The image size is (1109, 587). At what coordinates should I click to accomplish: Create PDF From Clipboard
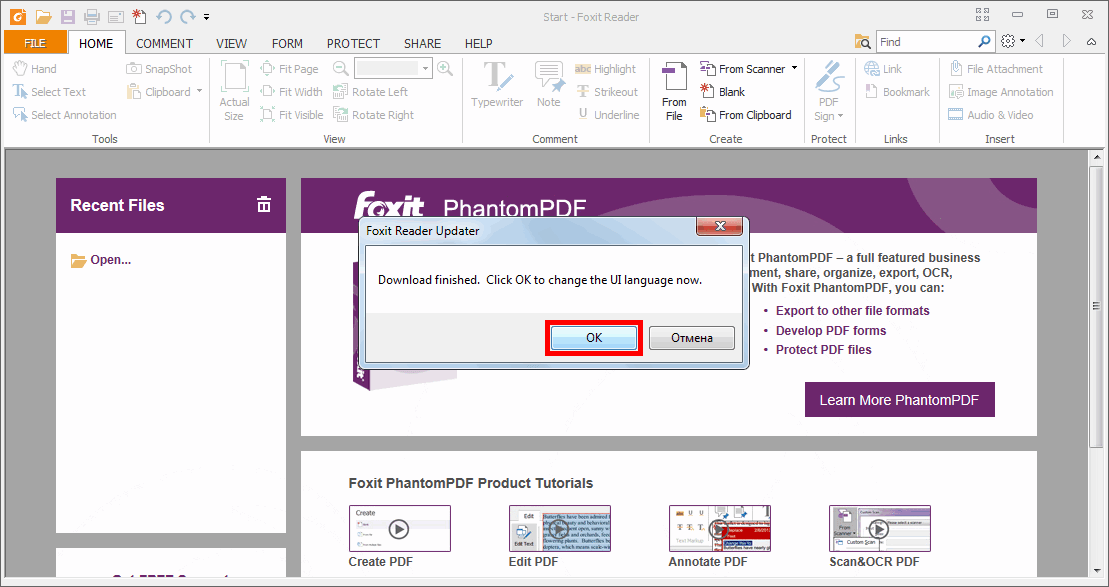(x=745, y=115)
